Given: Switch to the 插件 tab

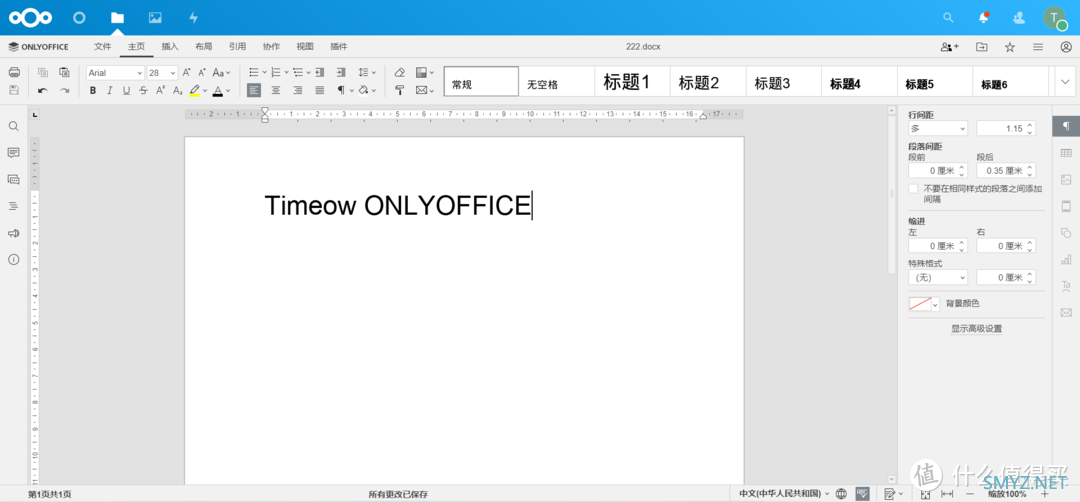Looking at the screenshot, I should click(x=338, y=47).
